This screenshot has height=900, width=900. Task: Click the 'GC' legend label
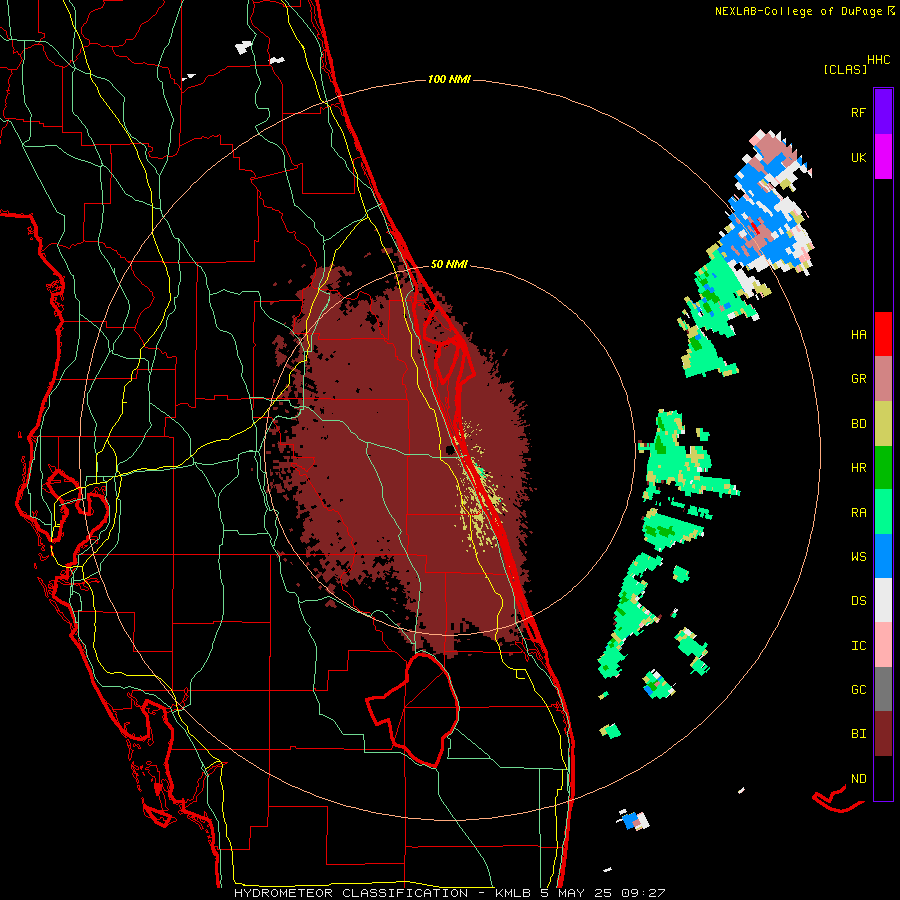(x=858, y=690)
